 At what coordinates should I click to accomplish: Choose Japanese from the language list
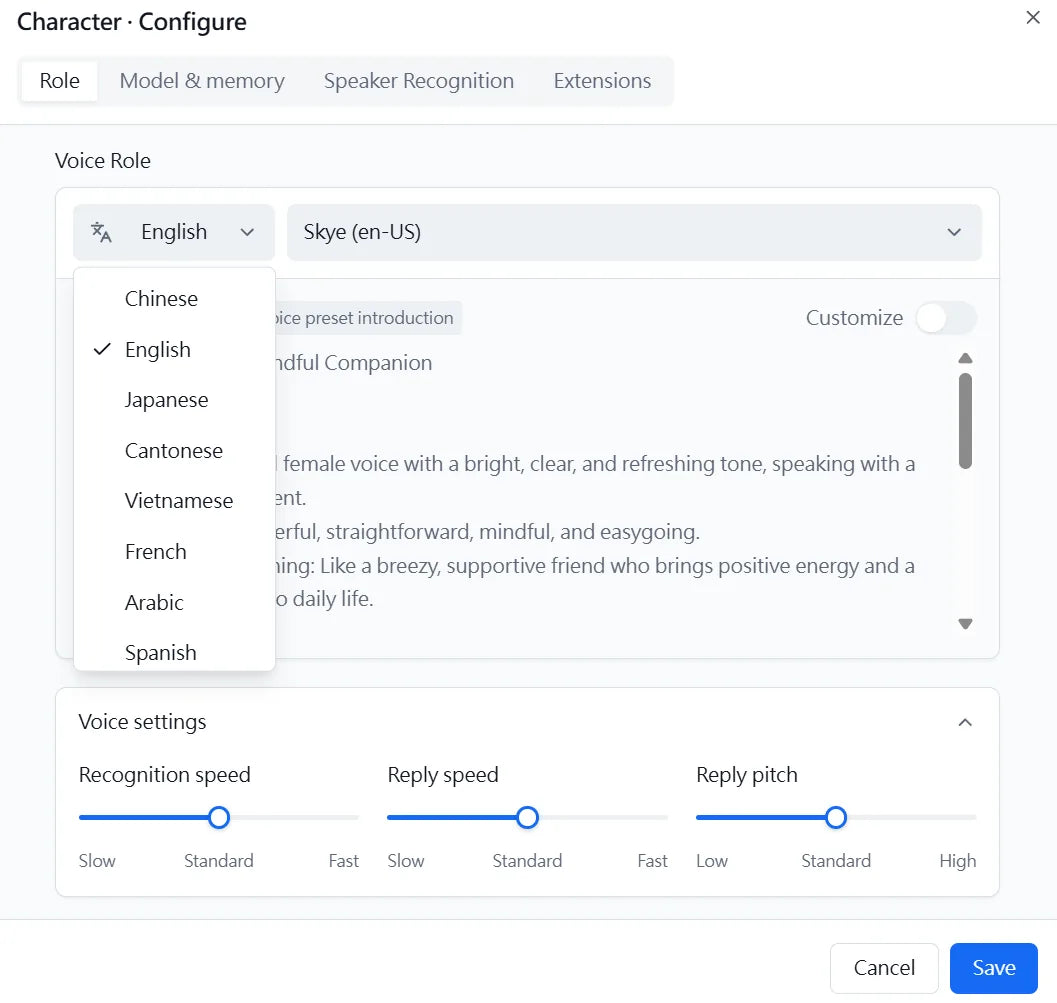click(174, 400)
